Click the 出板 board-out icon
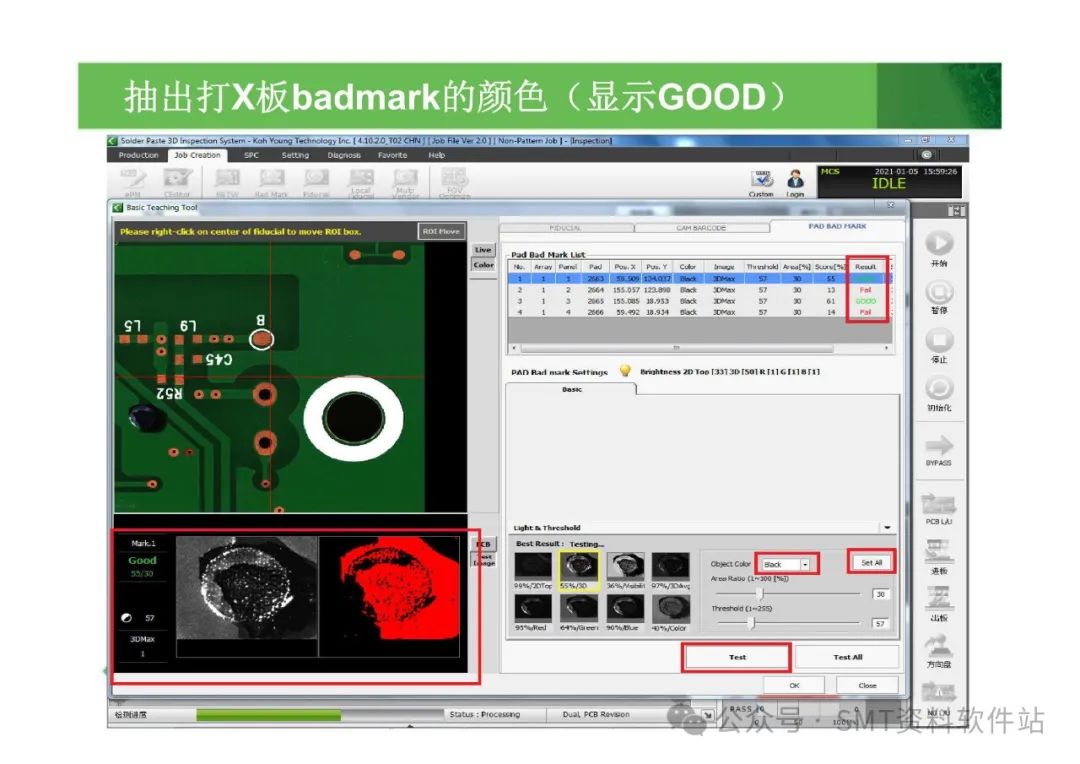The width and height of the screenshot is (1080, 764). click(939, 598)
